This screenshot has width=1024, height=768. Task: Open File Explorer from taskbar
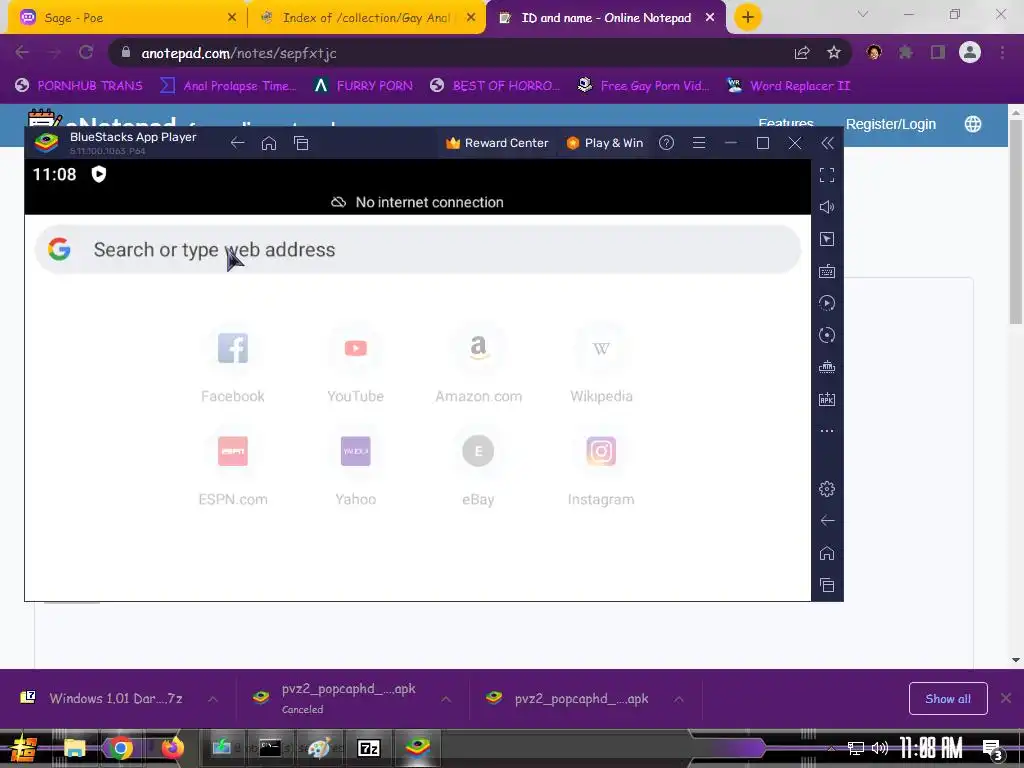point(74,748)
